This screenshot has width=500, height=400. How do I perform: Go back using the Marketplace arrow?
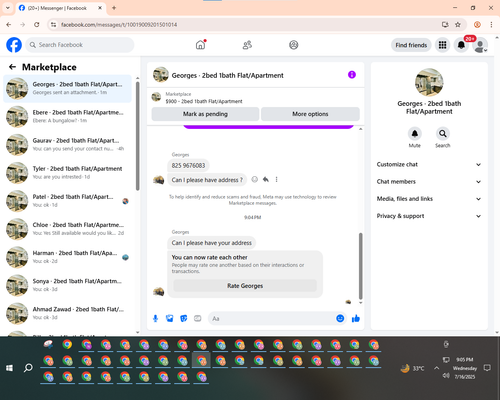click(x=12, y=67)
